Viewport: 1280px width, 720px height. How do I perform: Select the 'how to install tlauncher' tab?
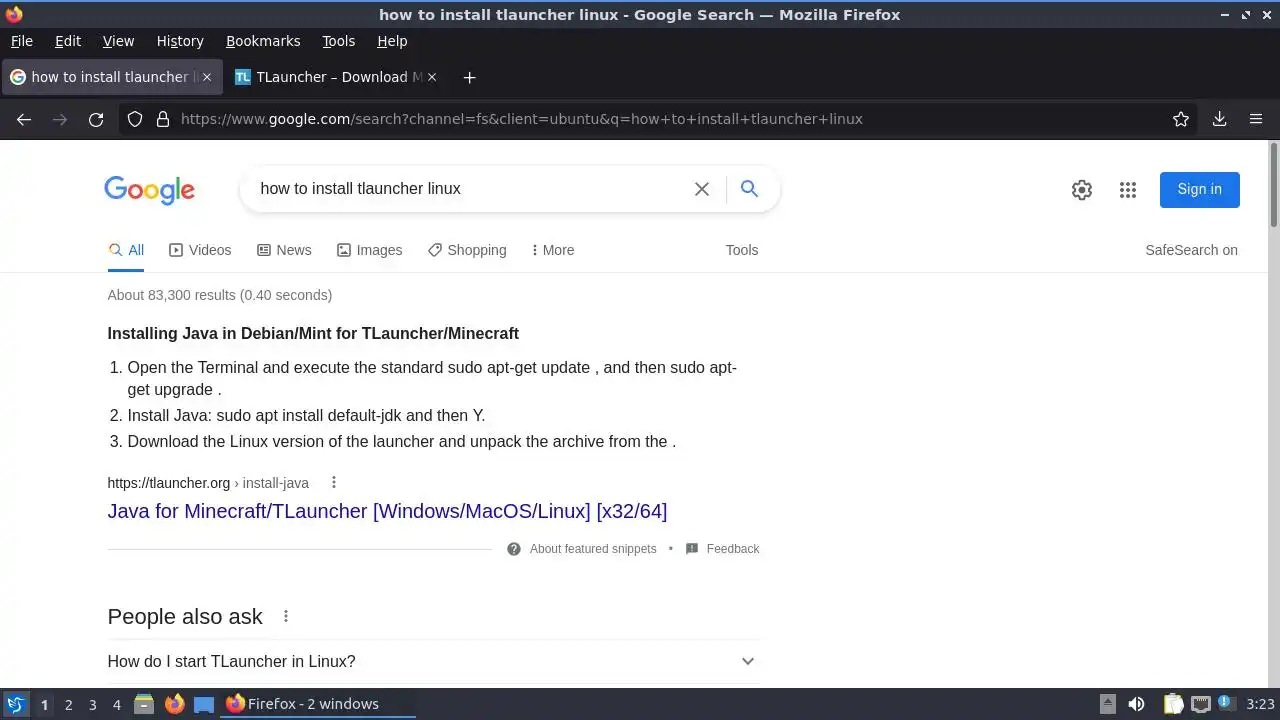coord(112,77)
